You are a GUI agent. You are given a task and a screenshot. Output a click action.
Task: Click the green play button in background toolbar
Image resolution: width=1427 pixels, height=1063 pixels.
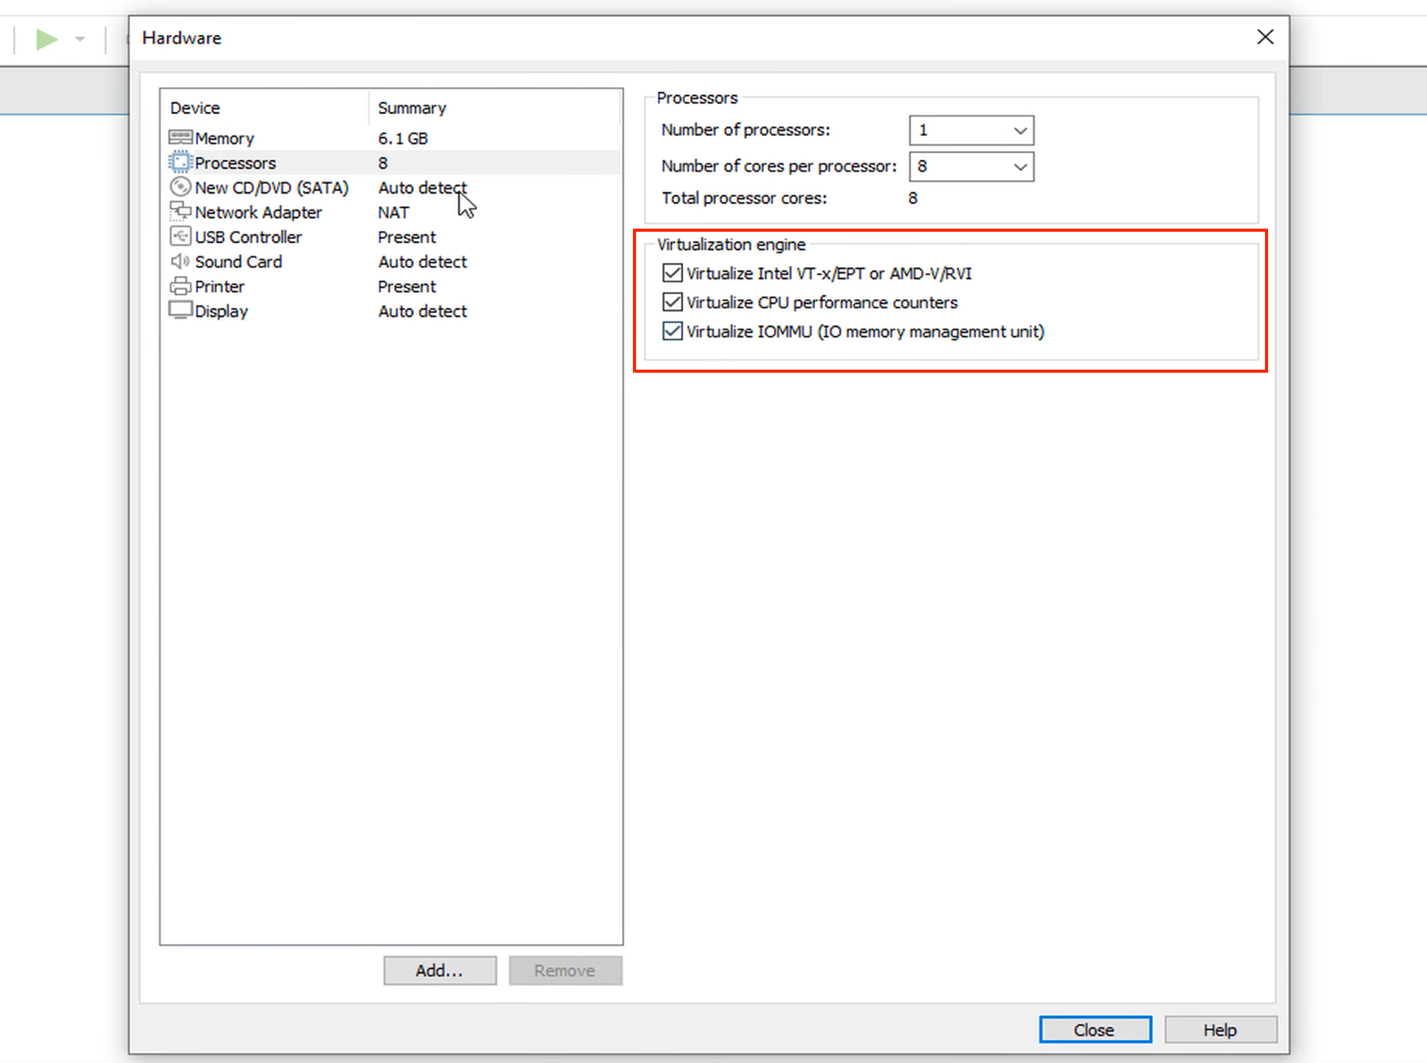(x=46, y=39)
